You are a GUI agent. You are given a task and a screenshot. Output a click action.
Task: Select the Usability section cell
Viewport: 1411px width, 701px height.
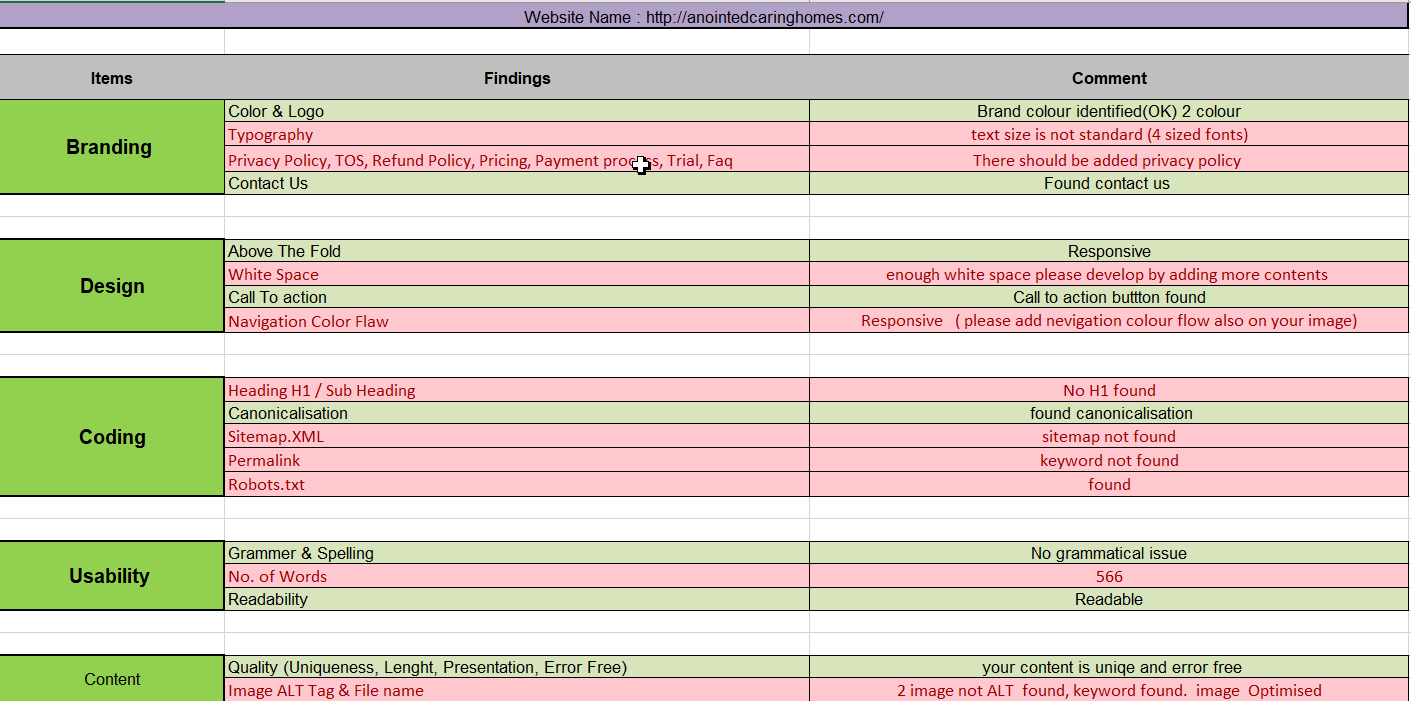pyautogui.click(x=111, y=576)
